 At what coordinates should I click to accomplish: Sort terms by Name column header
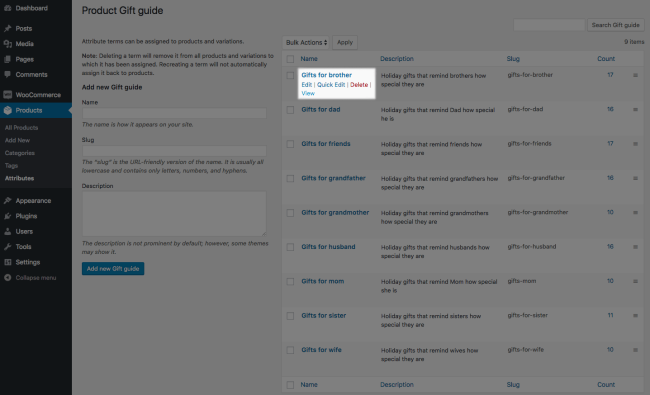coord(309,59)
